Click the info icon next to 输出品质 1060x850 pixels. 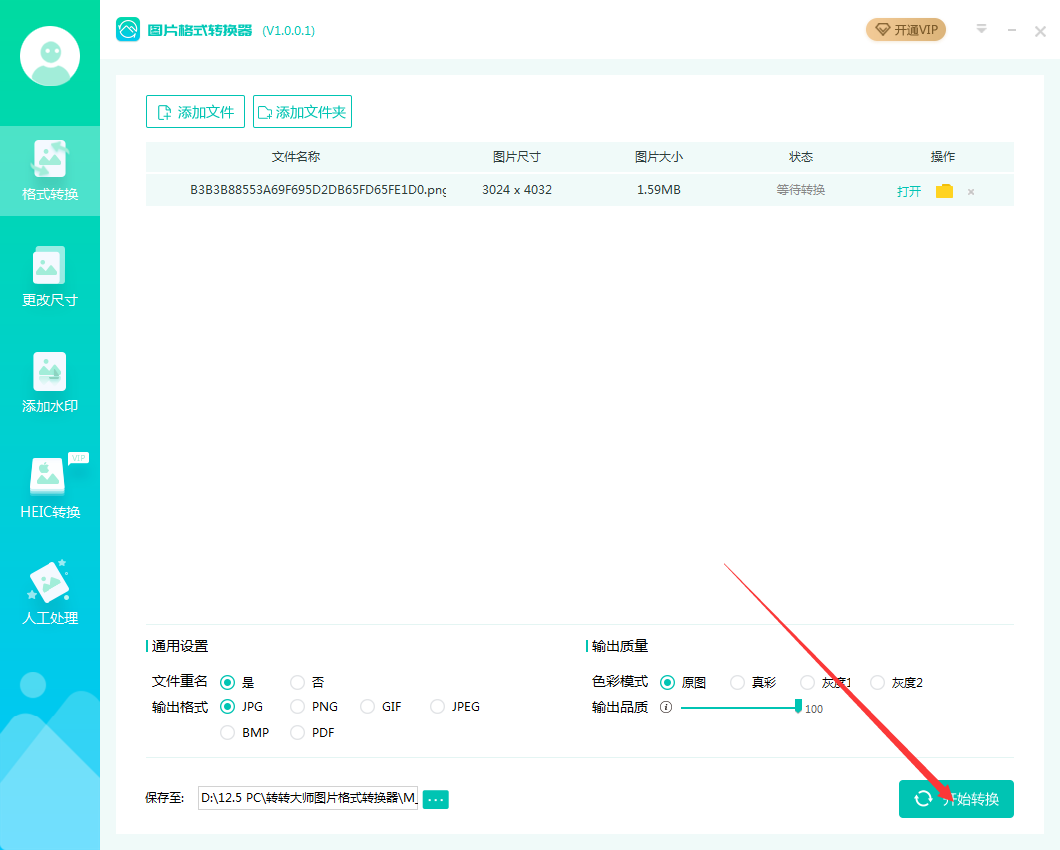coord(668,706)
